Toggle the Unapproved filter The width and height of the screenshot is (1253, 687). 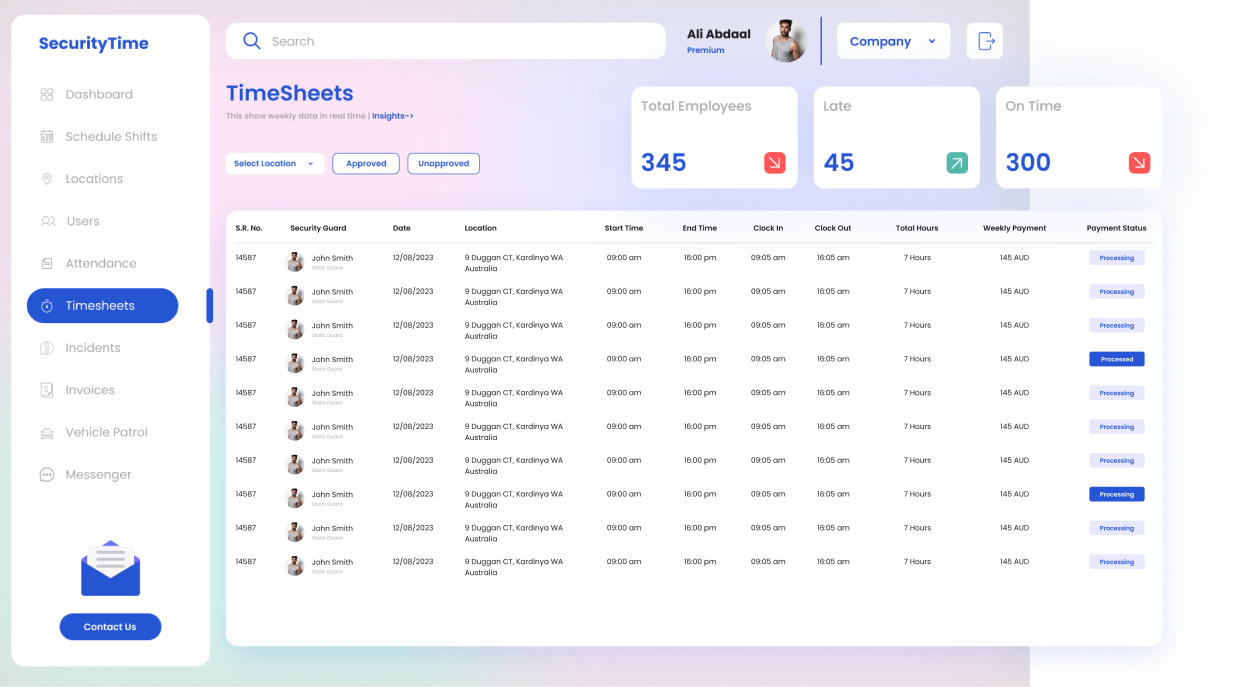[443, 163]
